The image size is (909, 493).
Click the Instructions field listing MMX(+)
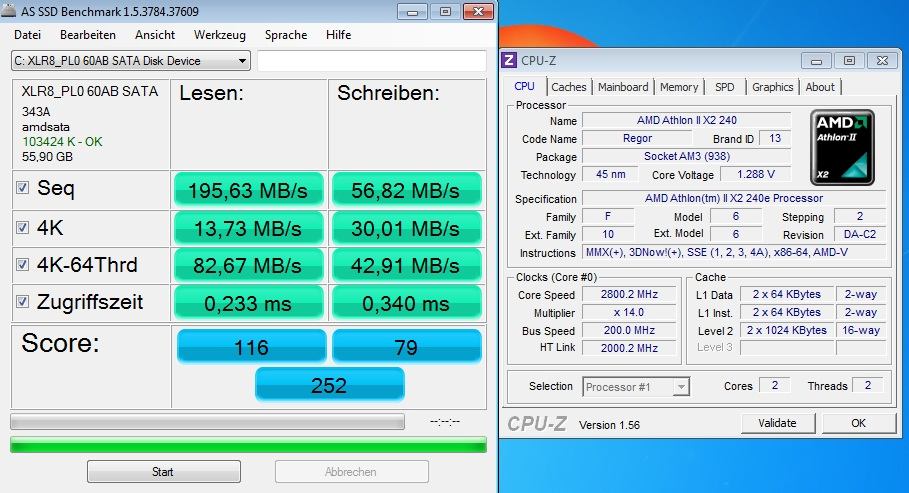(734, 252)
